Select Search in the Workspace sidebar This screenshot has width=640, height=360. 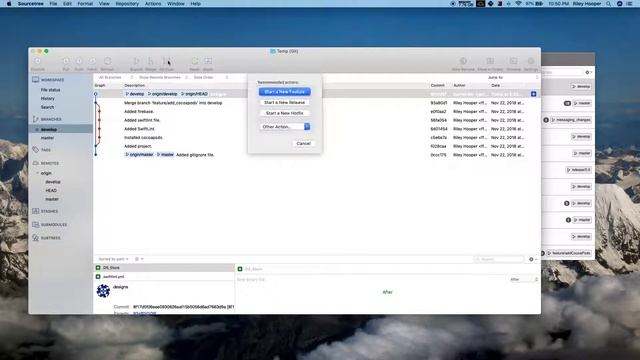pyautogui.click(x=47, y=107)
